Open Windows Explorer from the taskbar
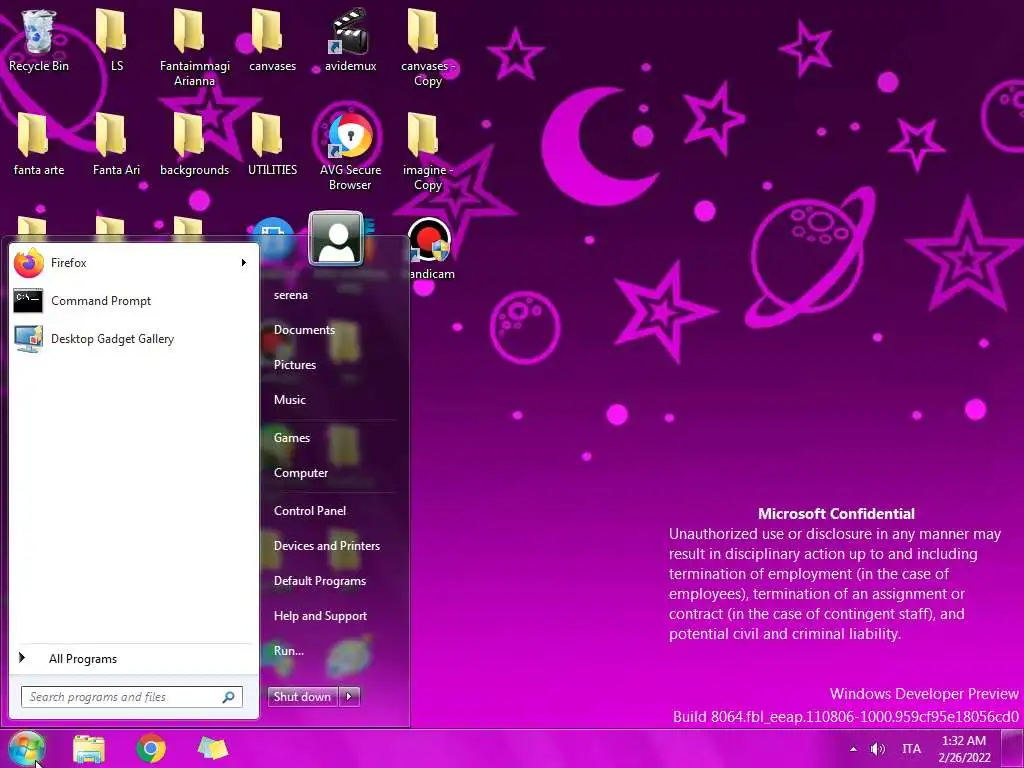Image resolution: width=1024 pixels, height=768 pixels. pyautogui.click(x=89, y=749)
